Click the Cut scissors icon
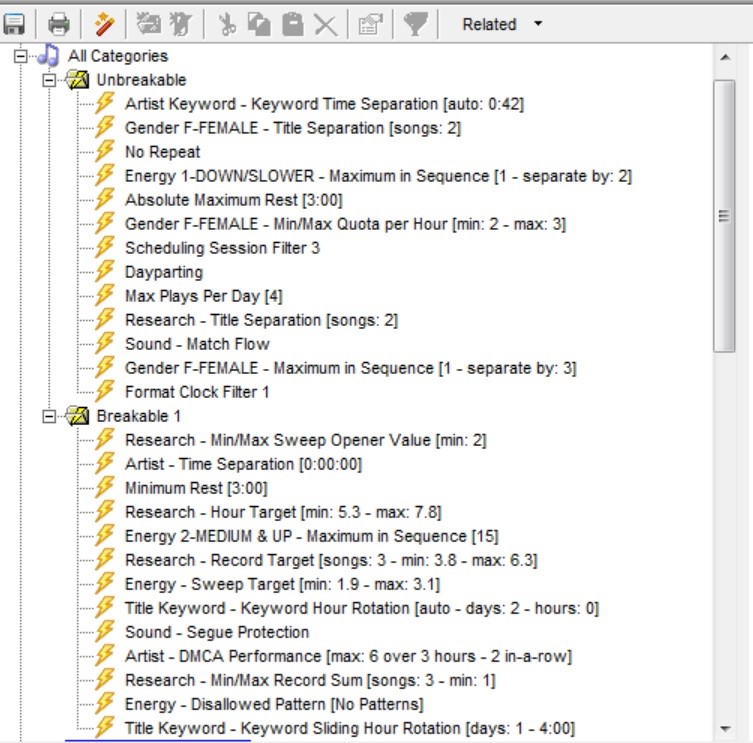 tap(227, 24)
